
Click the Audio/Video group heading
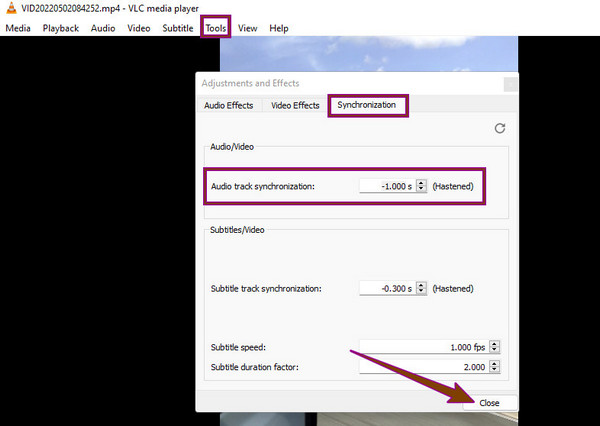coord(232,147)
